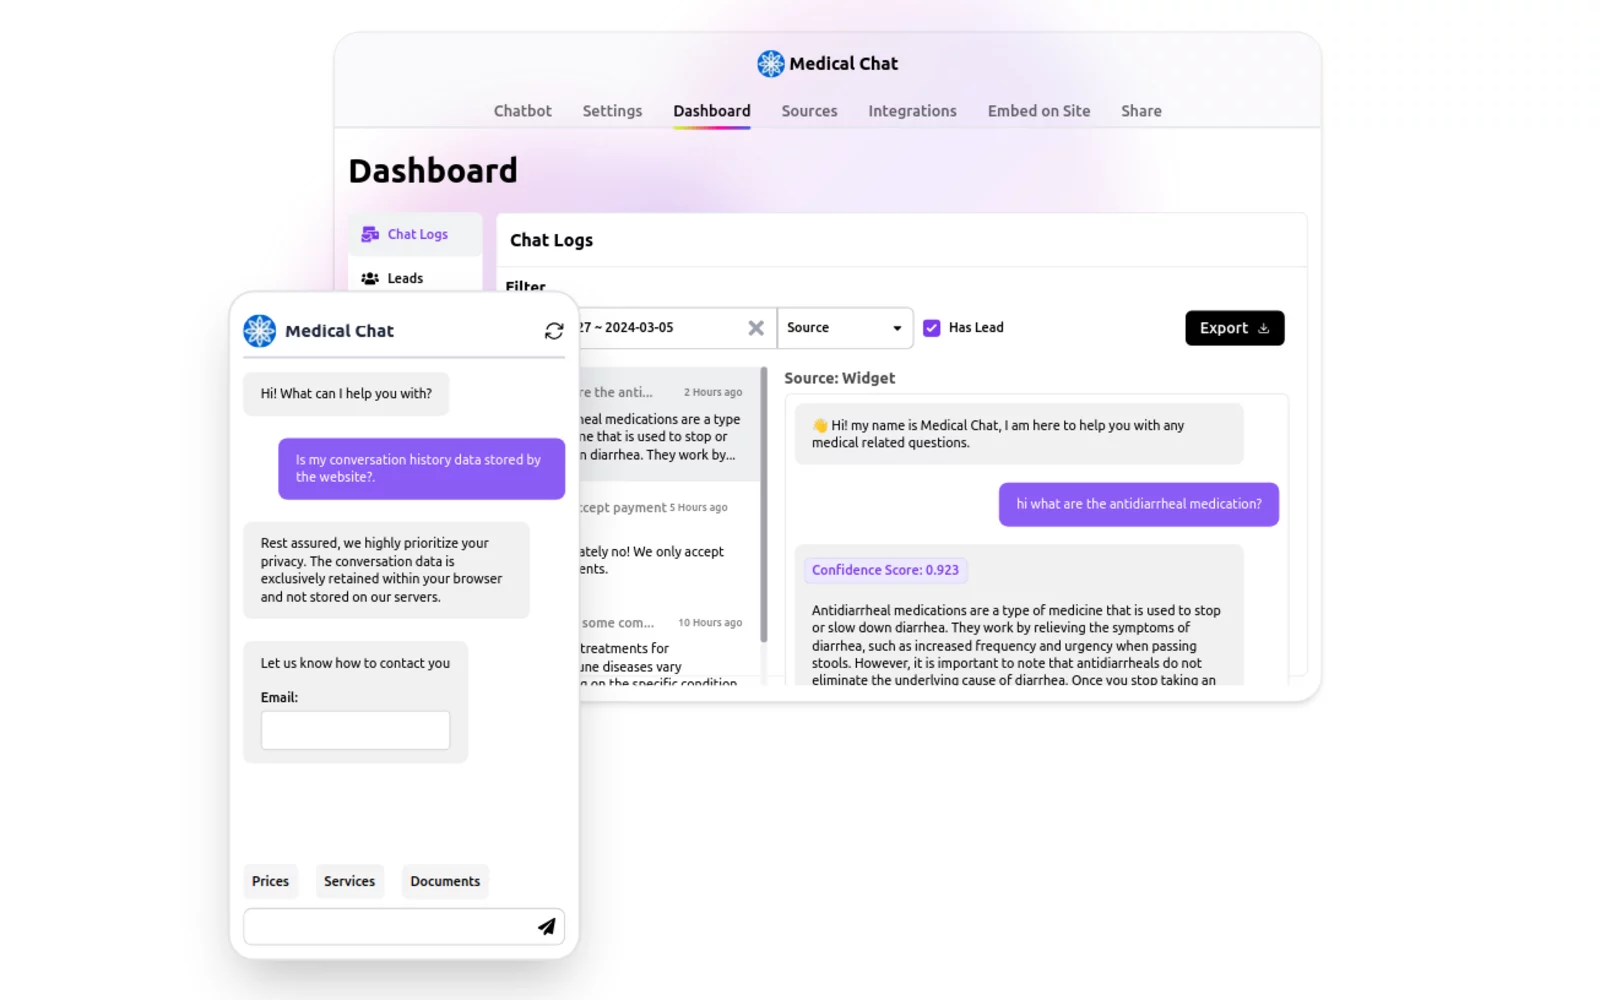Switch to the Settings tab

pos(611,111)
